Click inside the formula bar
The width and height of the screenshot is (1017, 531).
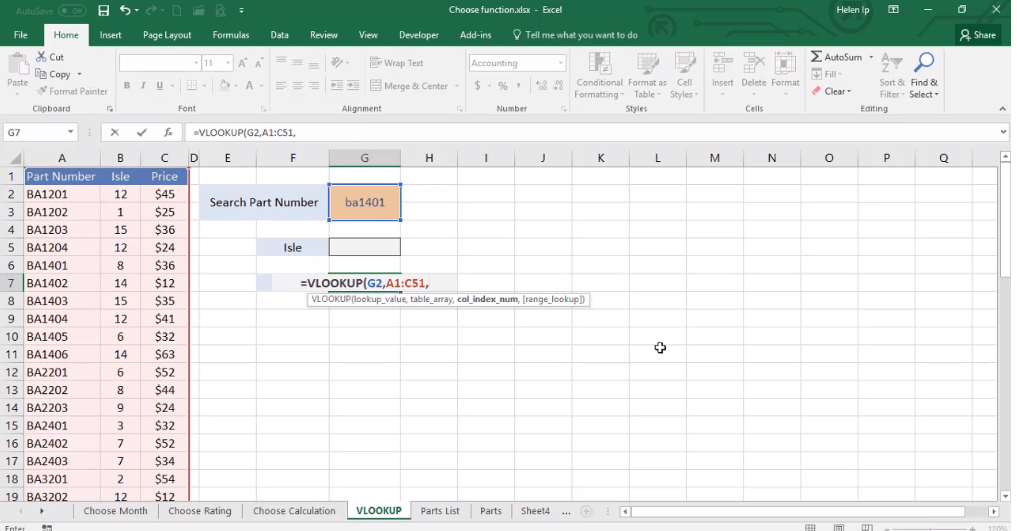click(592, 132)
